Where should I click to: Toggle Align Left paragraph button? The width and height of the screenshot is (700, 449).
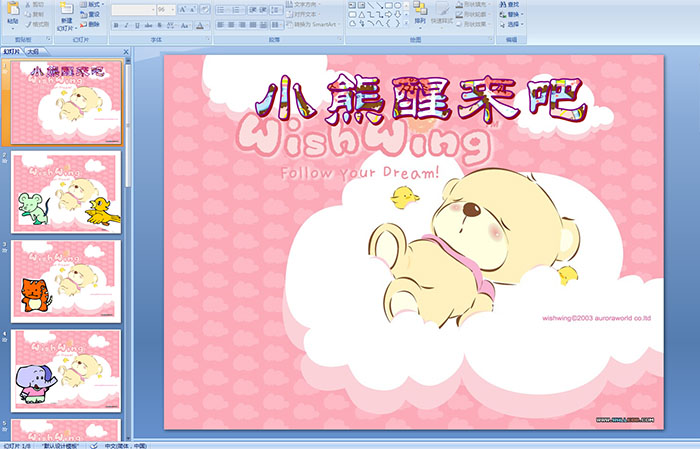221,25
